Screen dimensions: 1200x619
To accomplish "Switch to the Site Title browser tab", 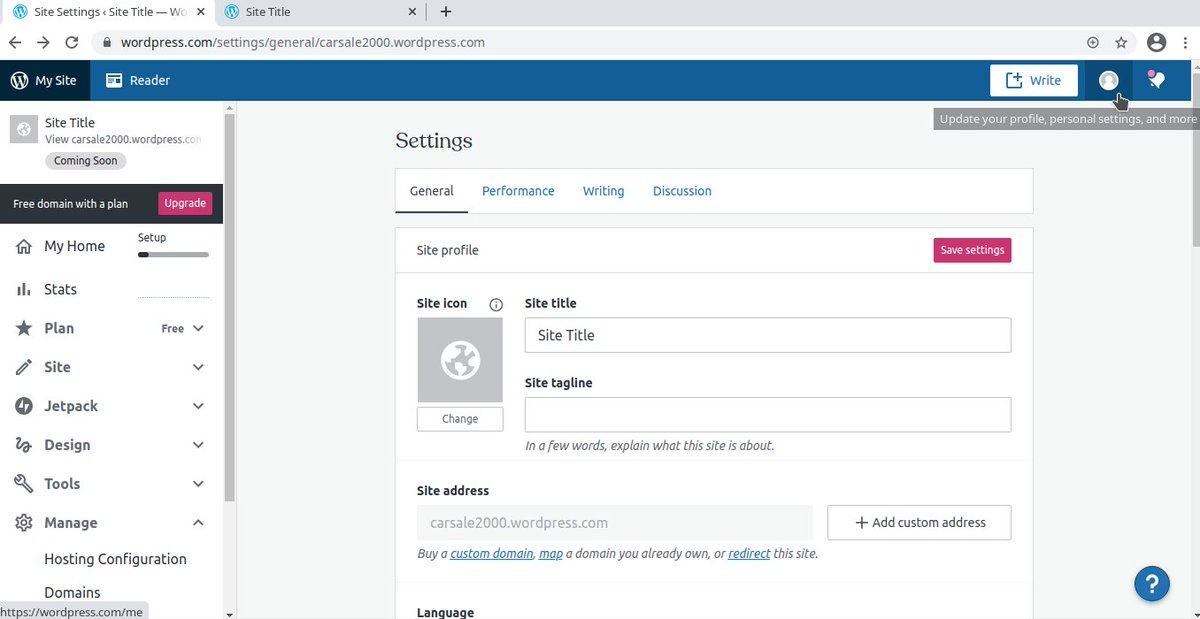I will (x=320, y=12).
